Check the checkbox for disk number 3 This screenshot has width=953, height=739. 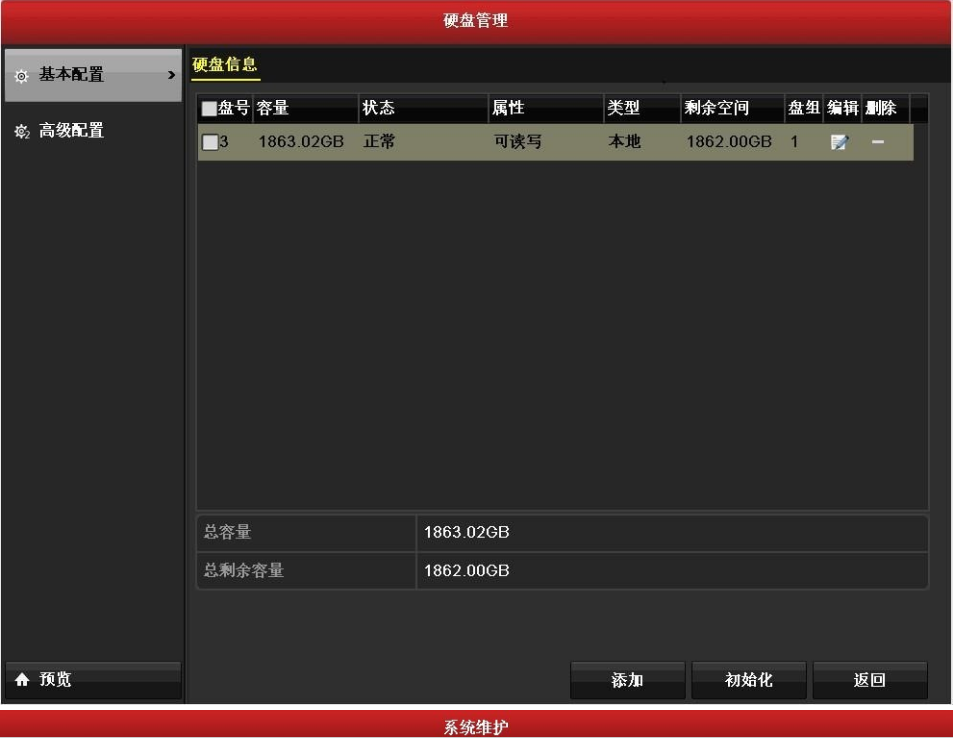(x=209, y=143)
